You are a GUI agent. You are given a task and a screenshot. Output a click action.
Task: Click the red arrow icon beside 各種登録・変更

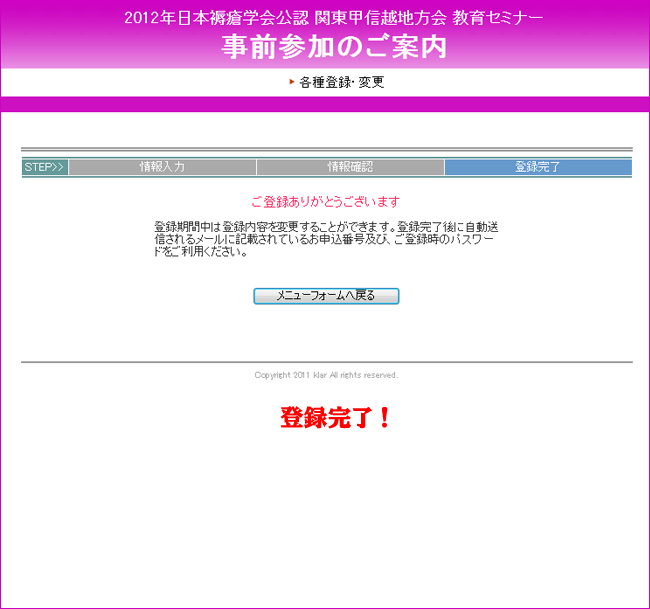pos(292,82)
